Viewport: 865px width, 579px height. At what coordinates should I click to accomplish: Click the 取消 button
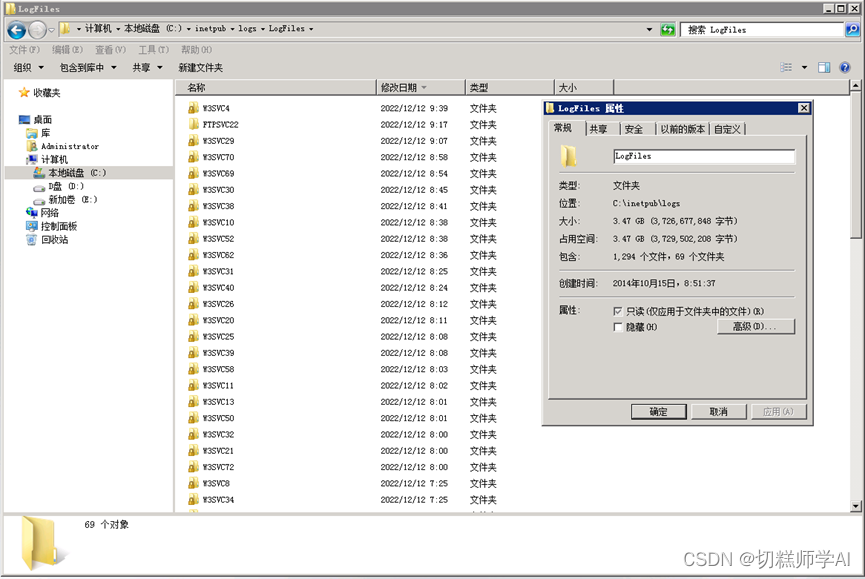(x=718, y=411)
